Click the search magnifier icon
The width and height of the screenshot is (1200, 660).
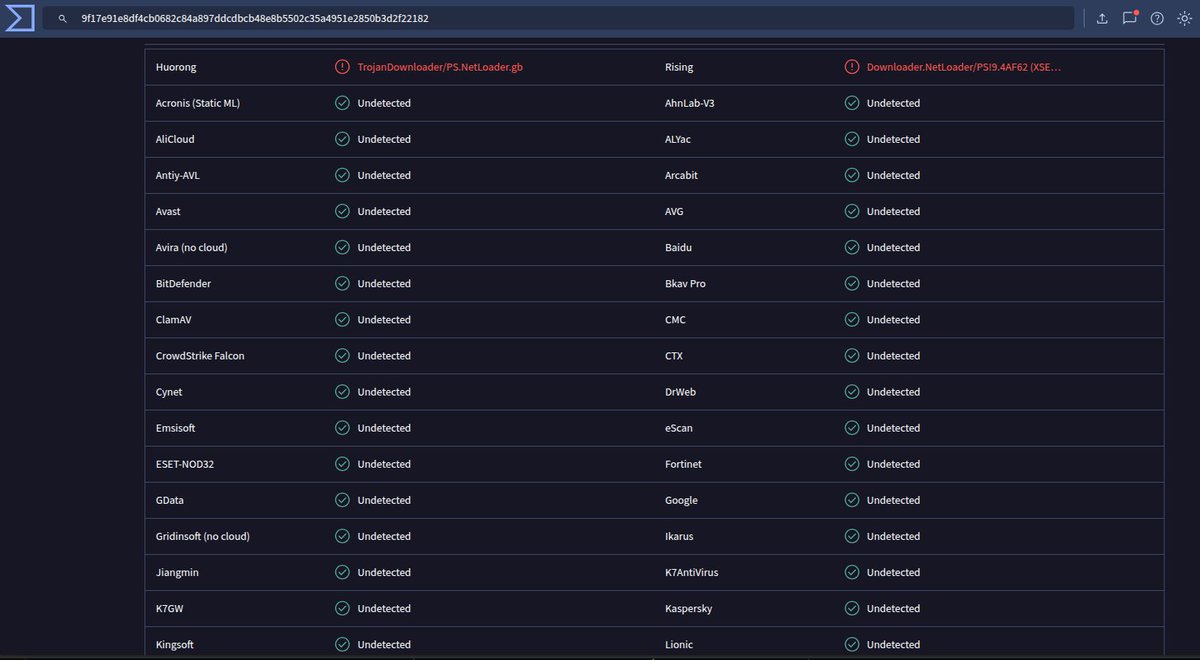(x=63, y=19)
